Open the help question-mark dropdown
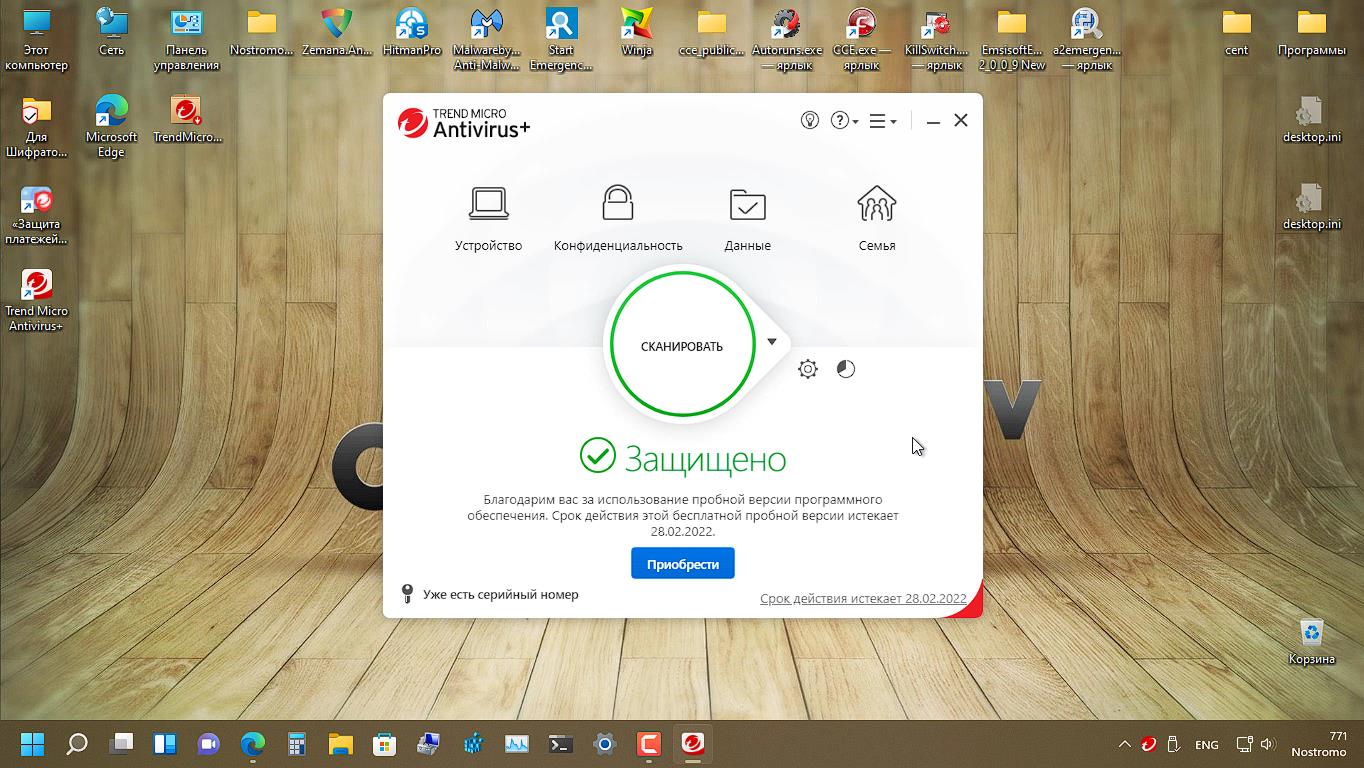 click(x=844, y=120)
